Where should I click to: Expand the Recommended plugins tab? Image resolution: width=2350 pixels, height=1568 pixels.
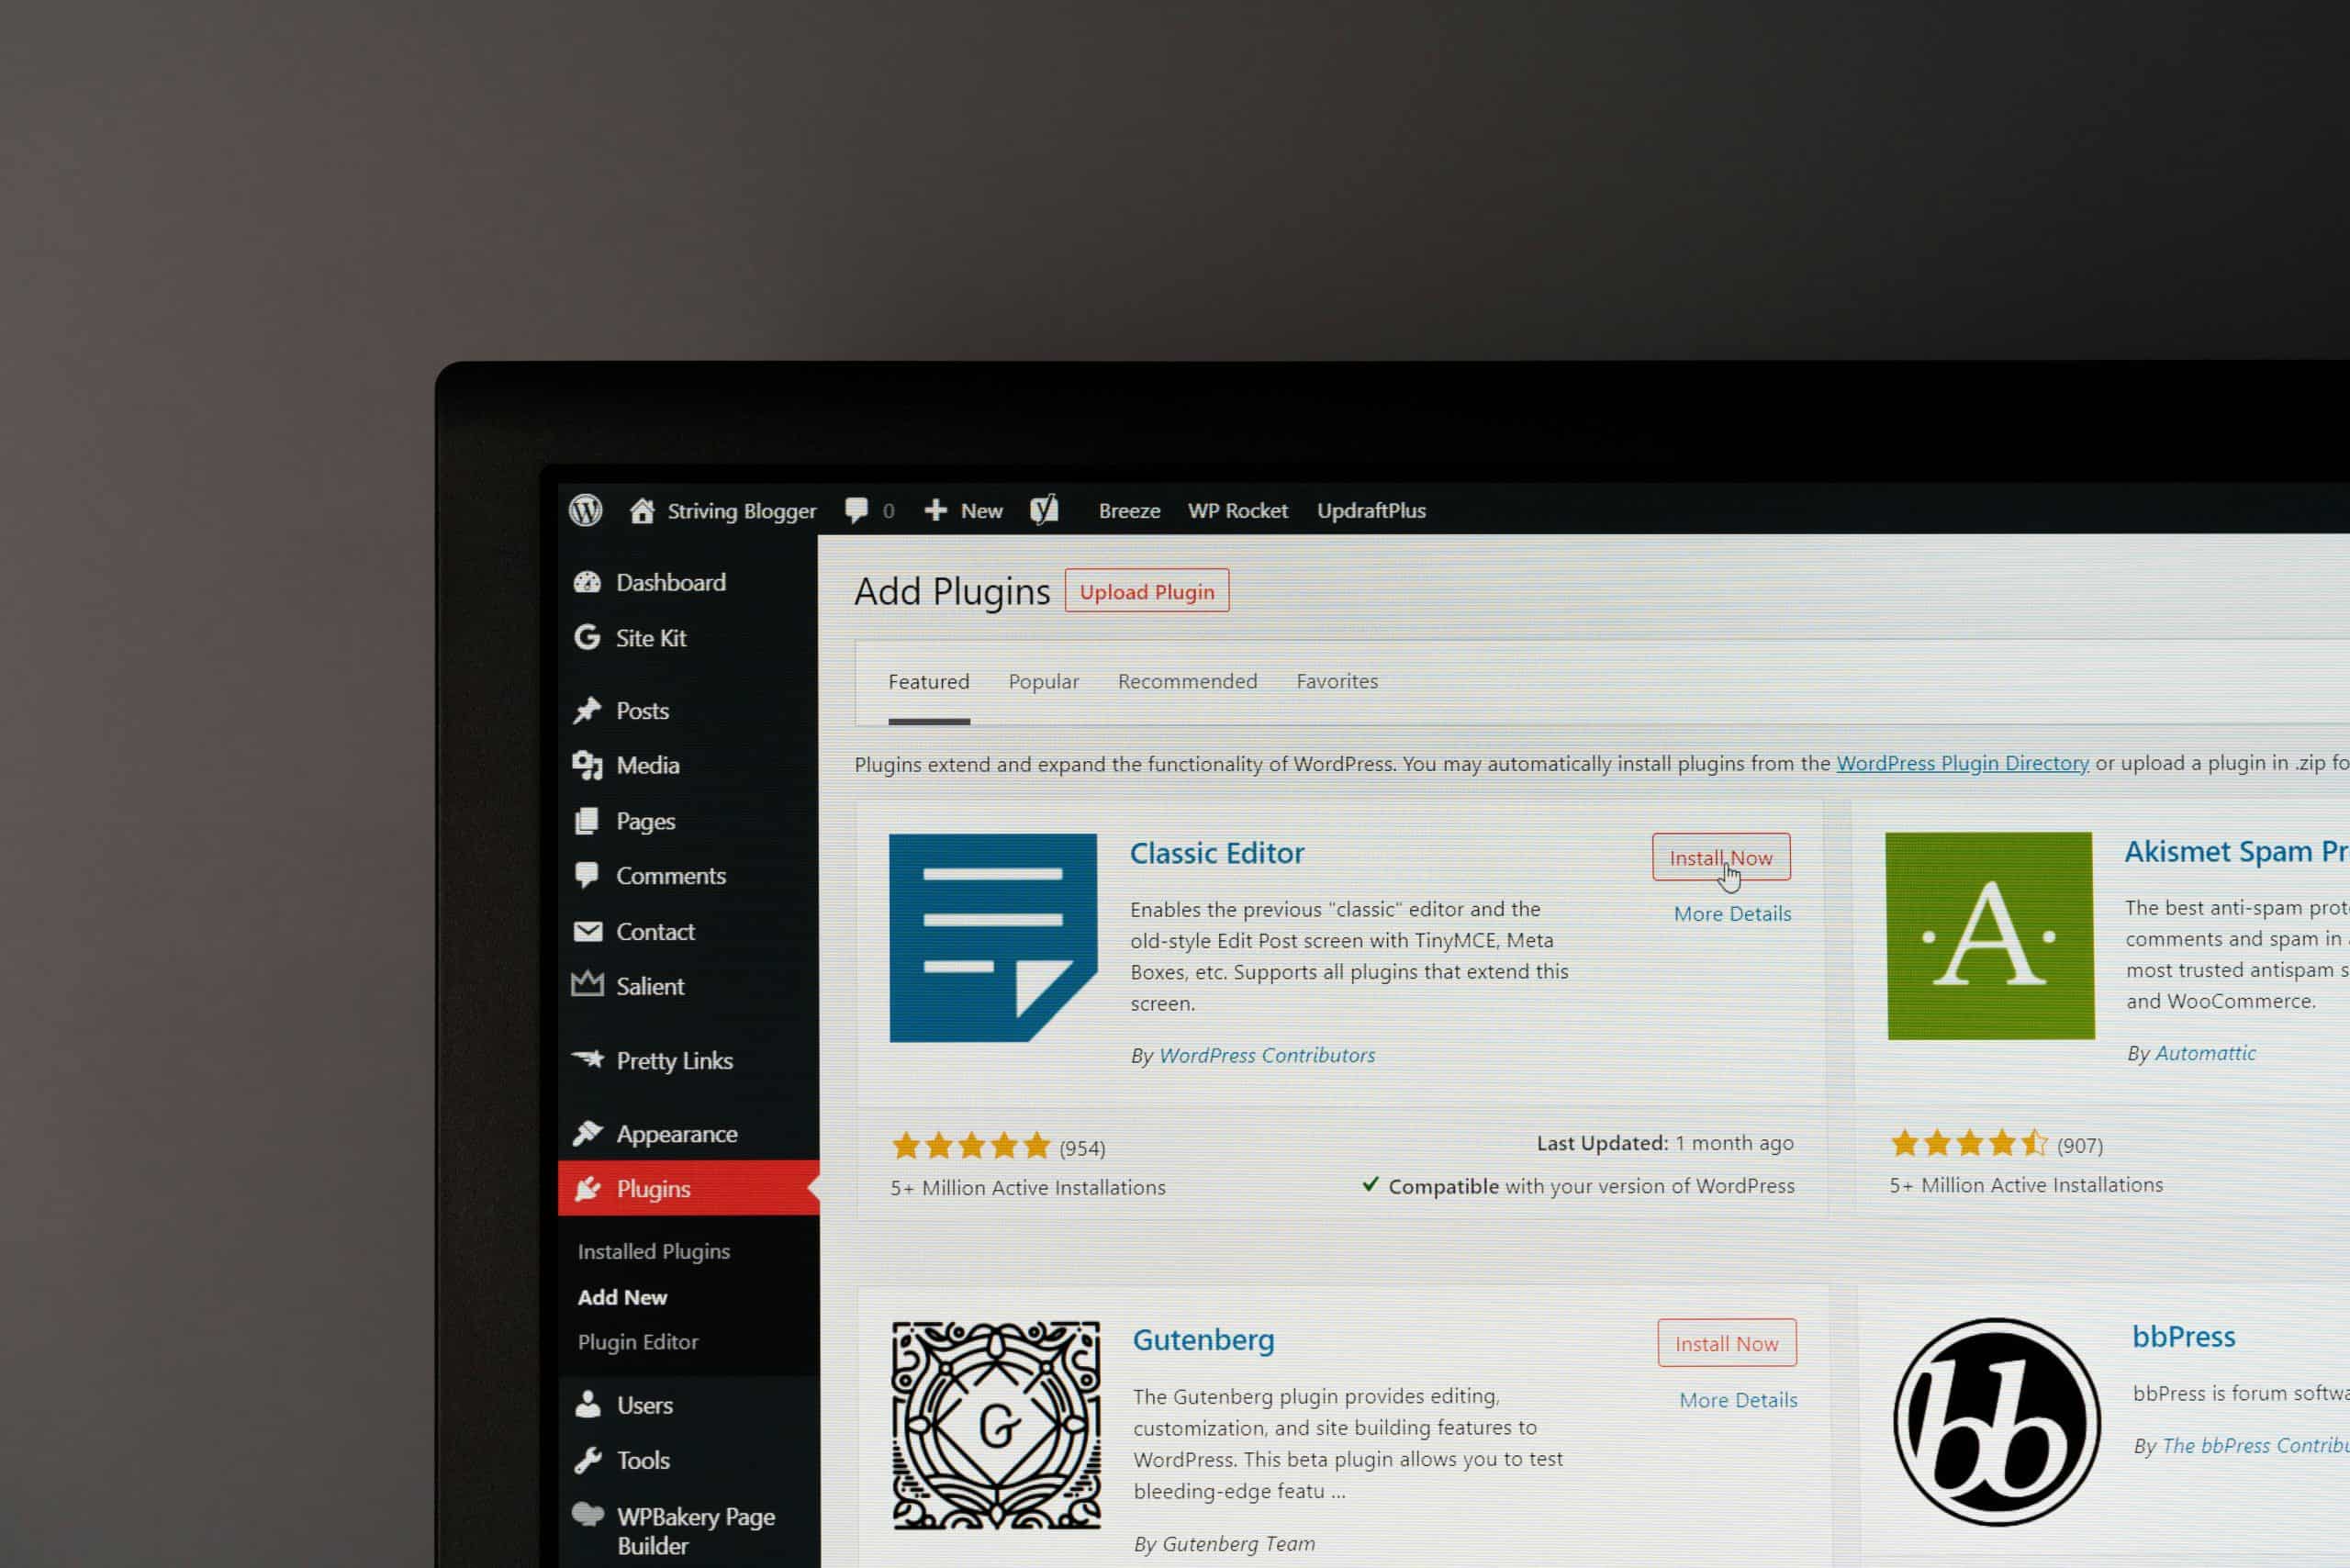tap(1186, 681)
